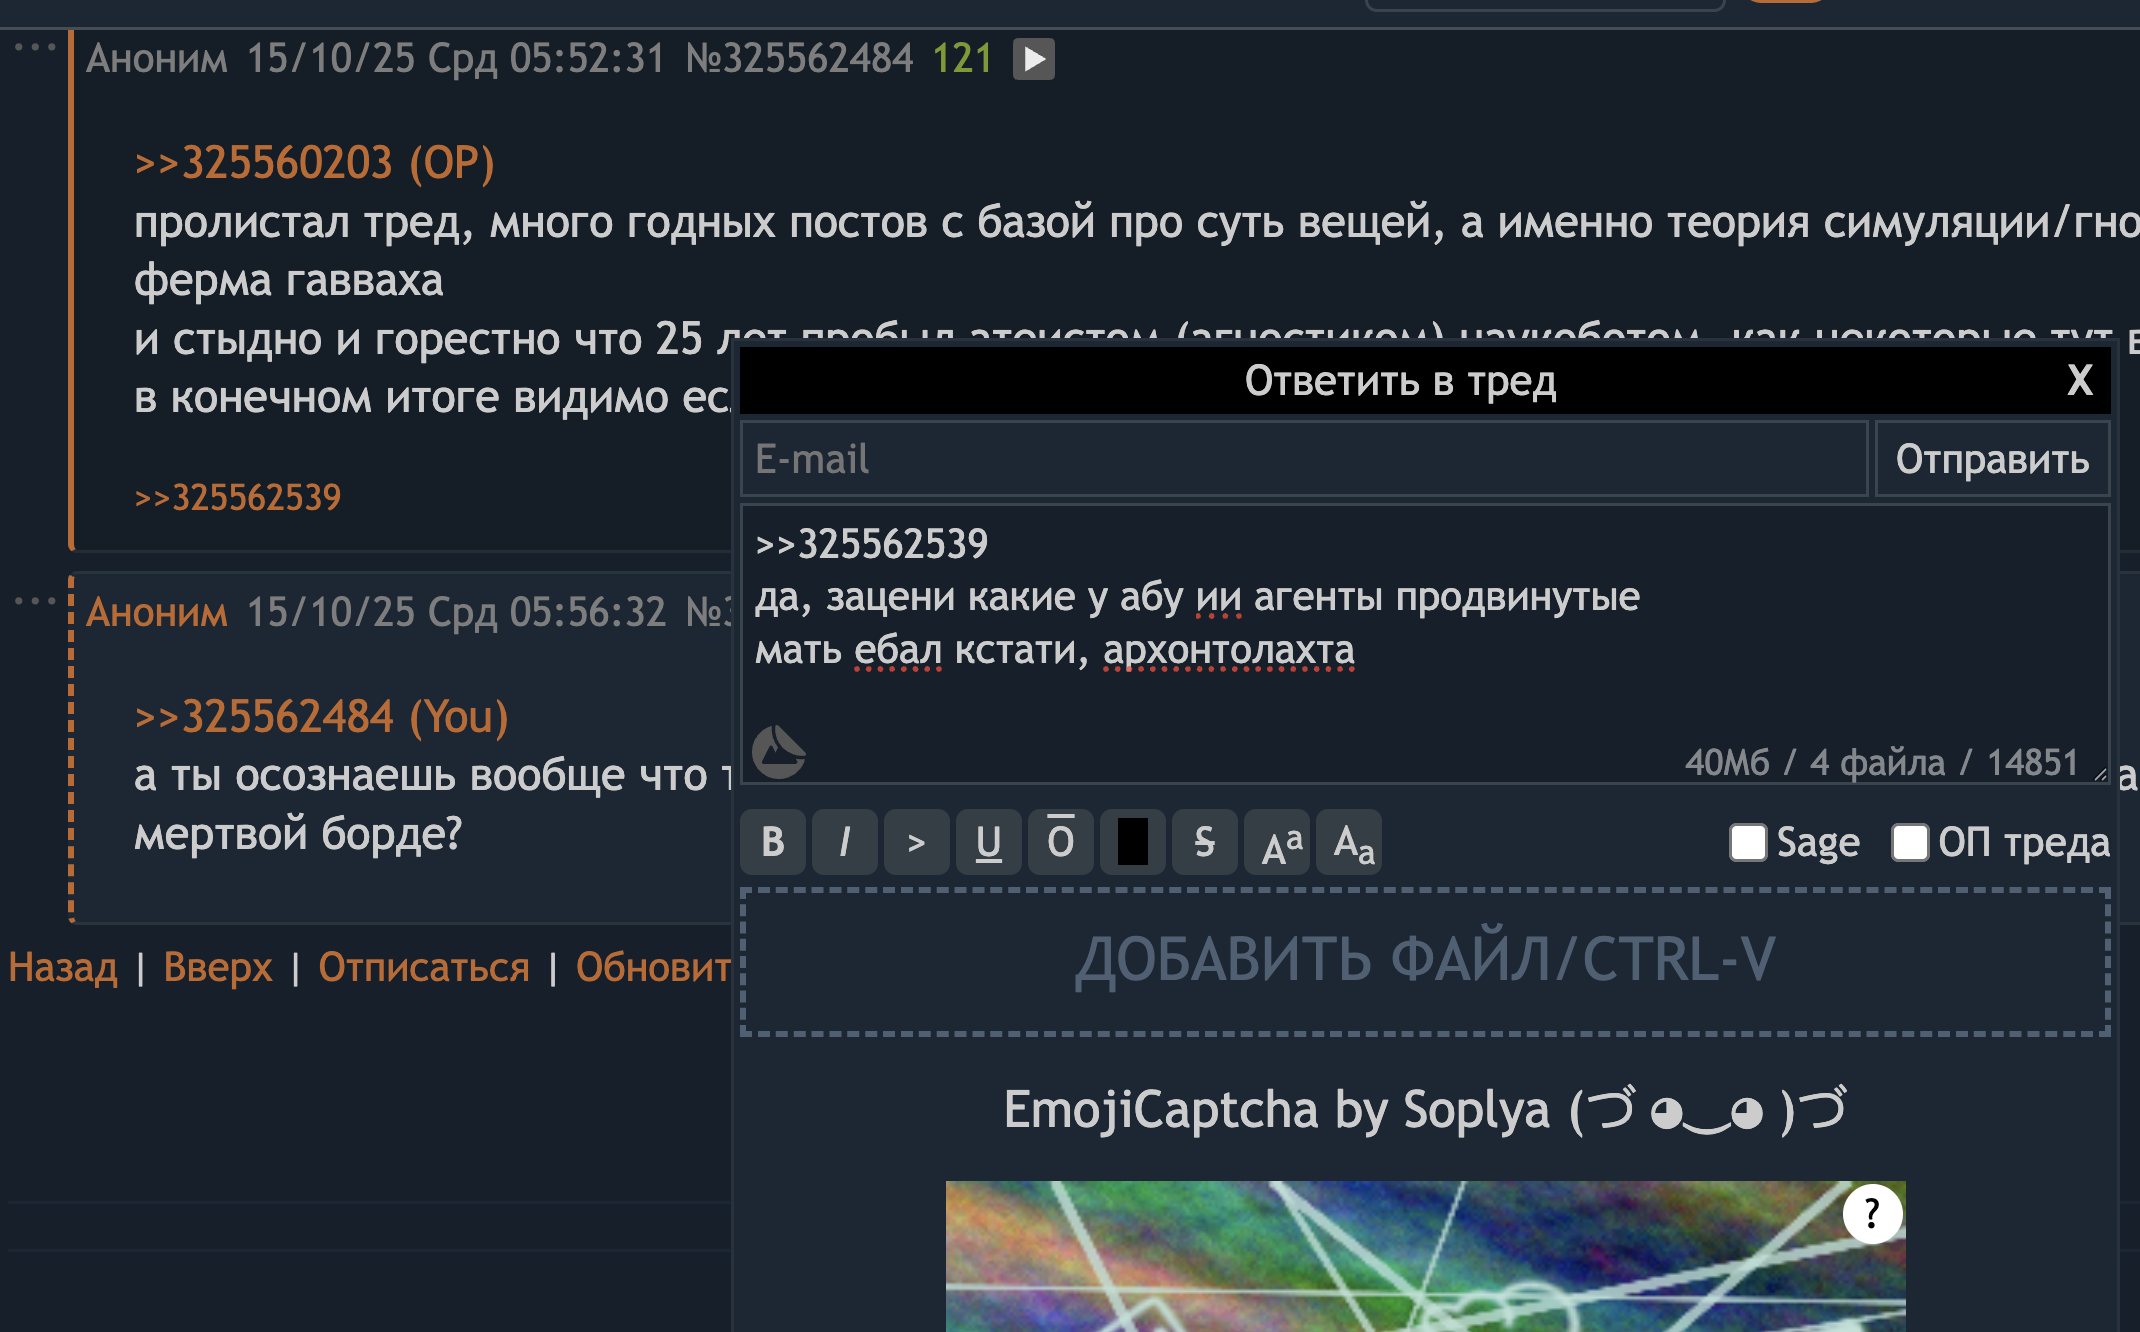This screenshot has height=1332, width=2140.
Task: Insert quote with greentext button
Action: coord(916,842)
